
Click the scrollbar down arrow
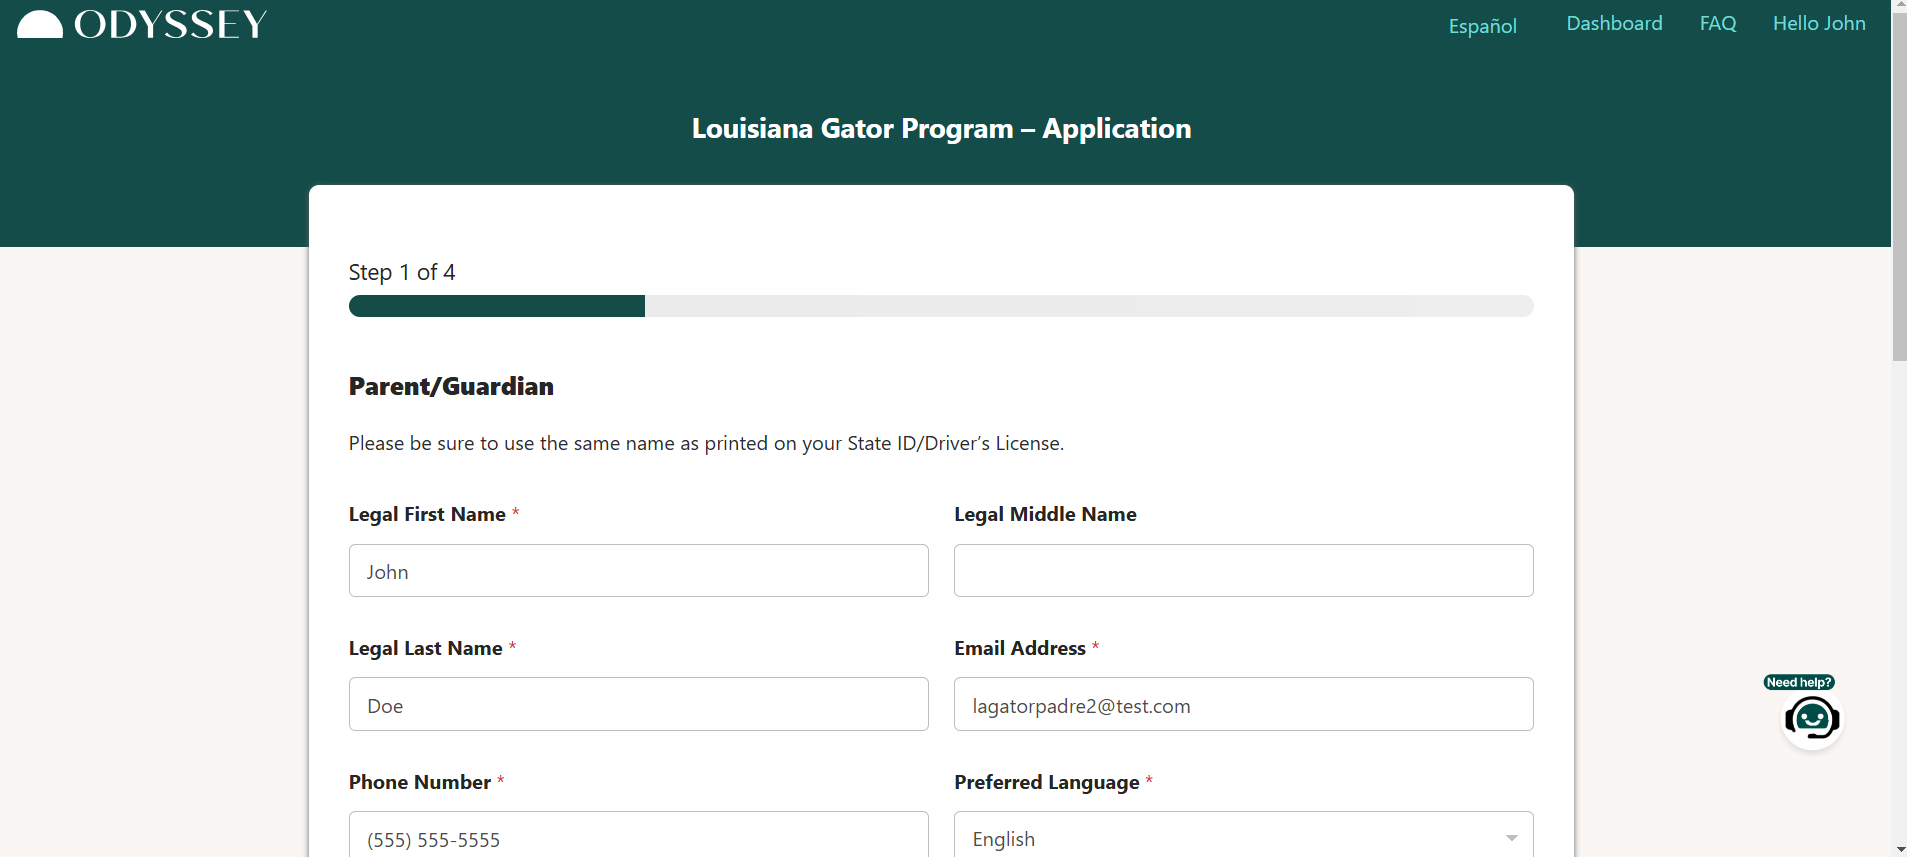pyautogui.click(x=1898, y=849)
